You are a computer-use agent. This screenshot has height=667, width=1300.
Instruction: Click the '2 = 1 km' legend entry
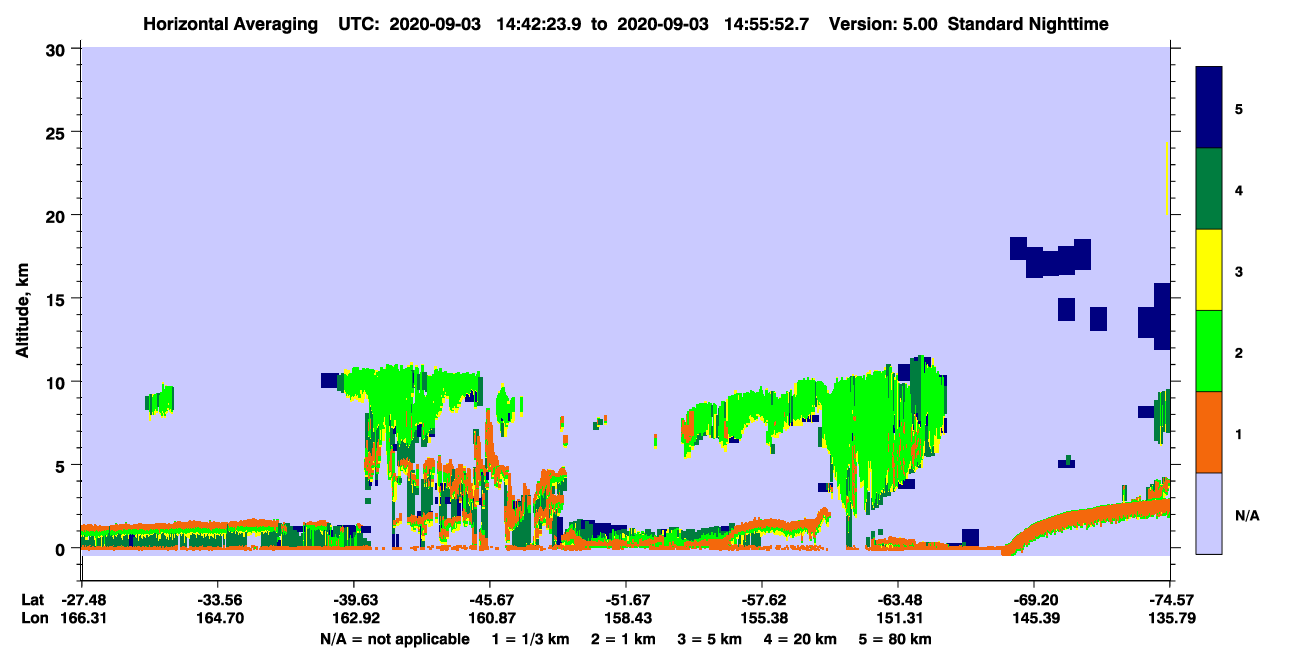coord(623,639)
